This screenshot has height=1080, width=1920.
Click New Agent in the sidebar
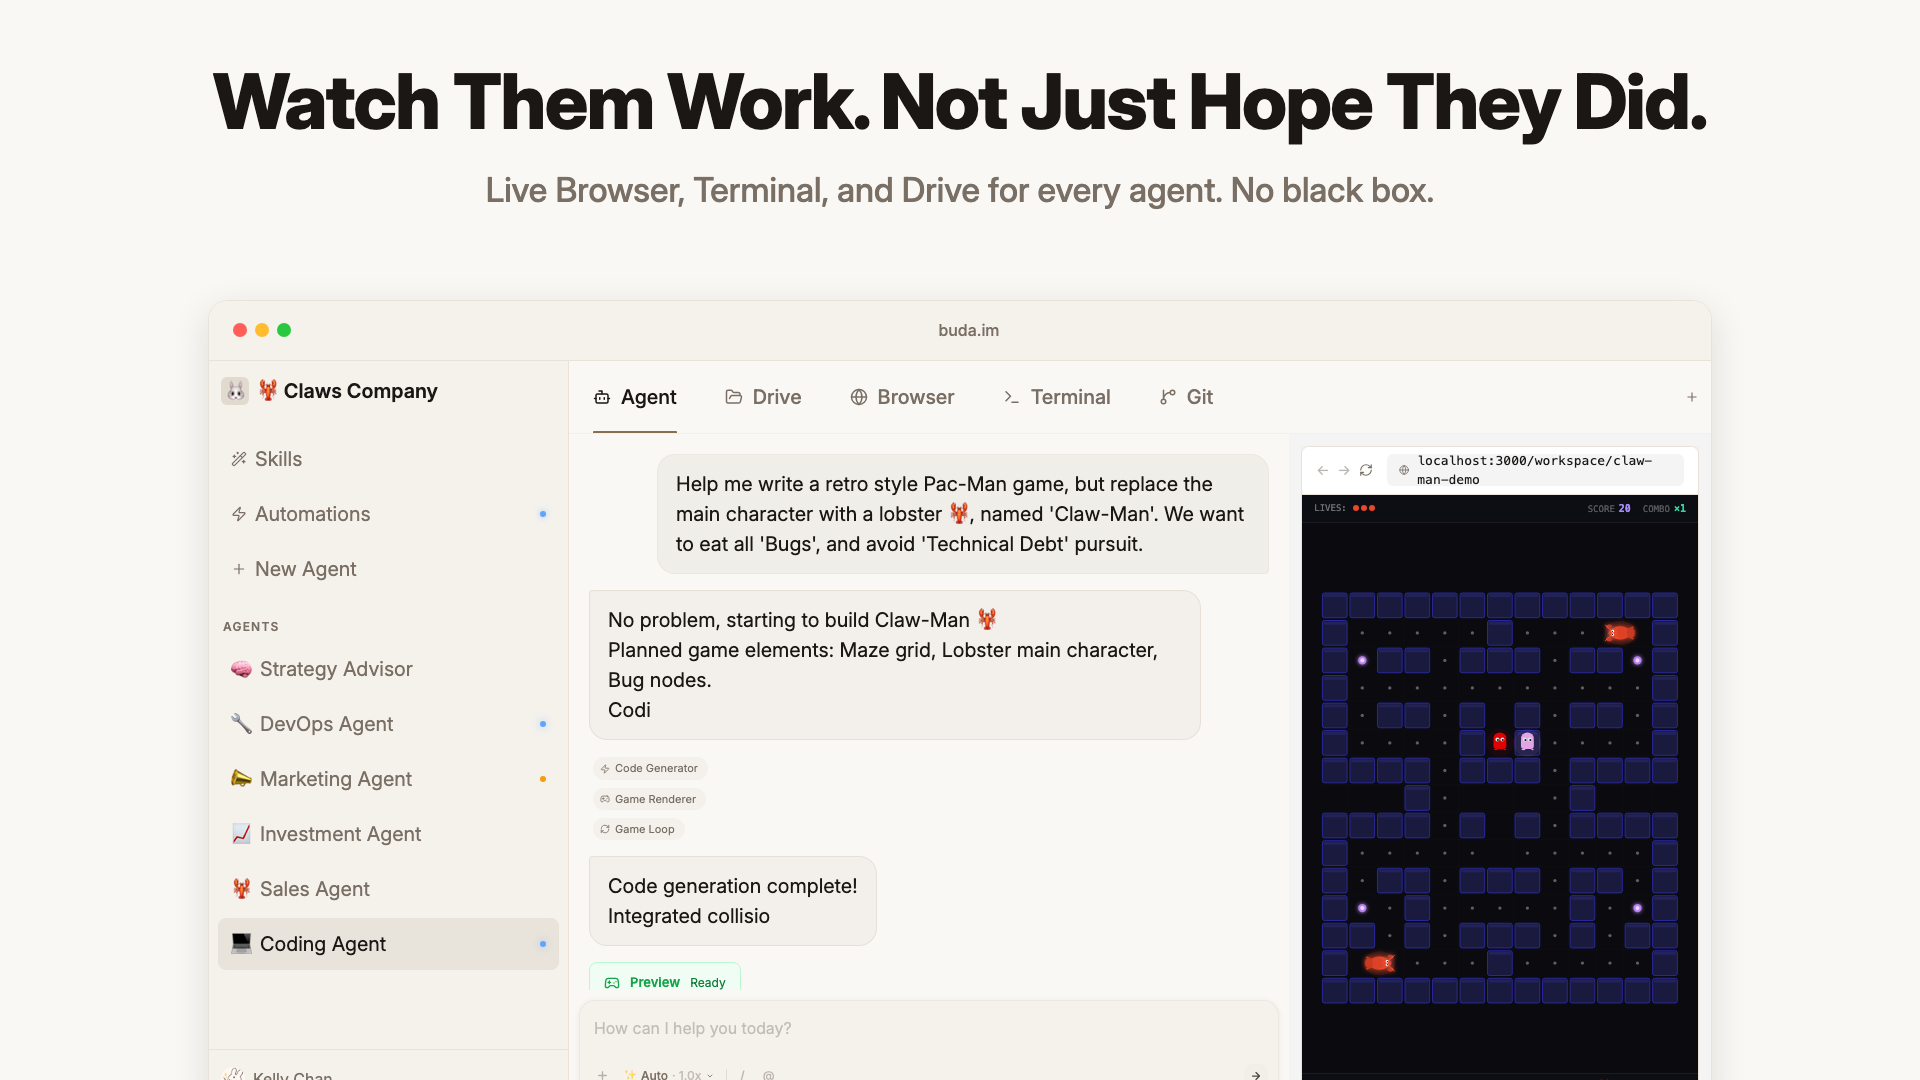[x=305, y=569]
